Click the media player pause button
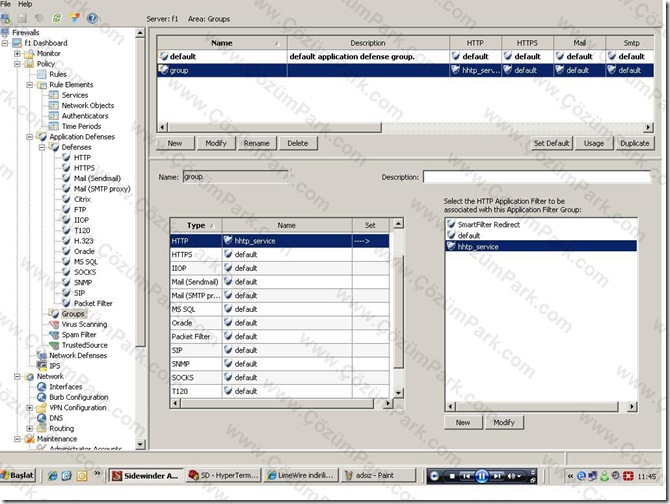The image size is (670, 504). (x=482, y=476)
